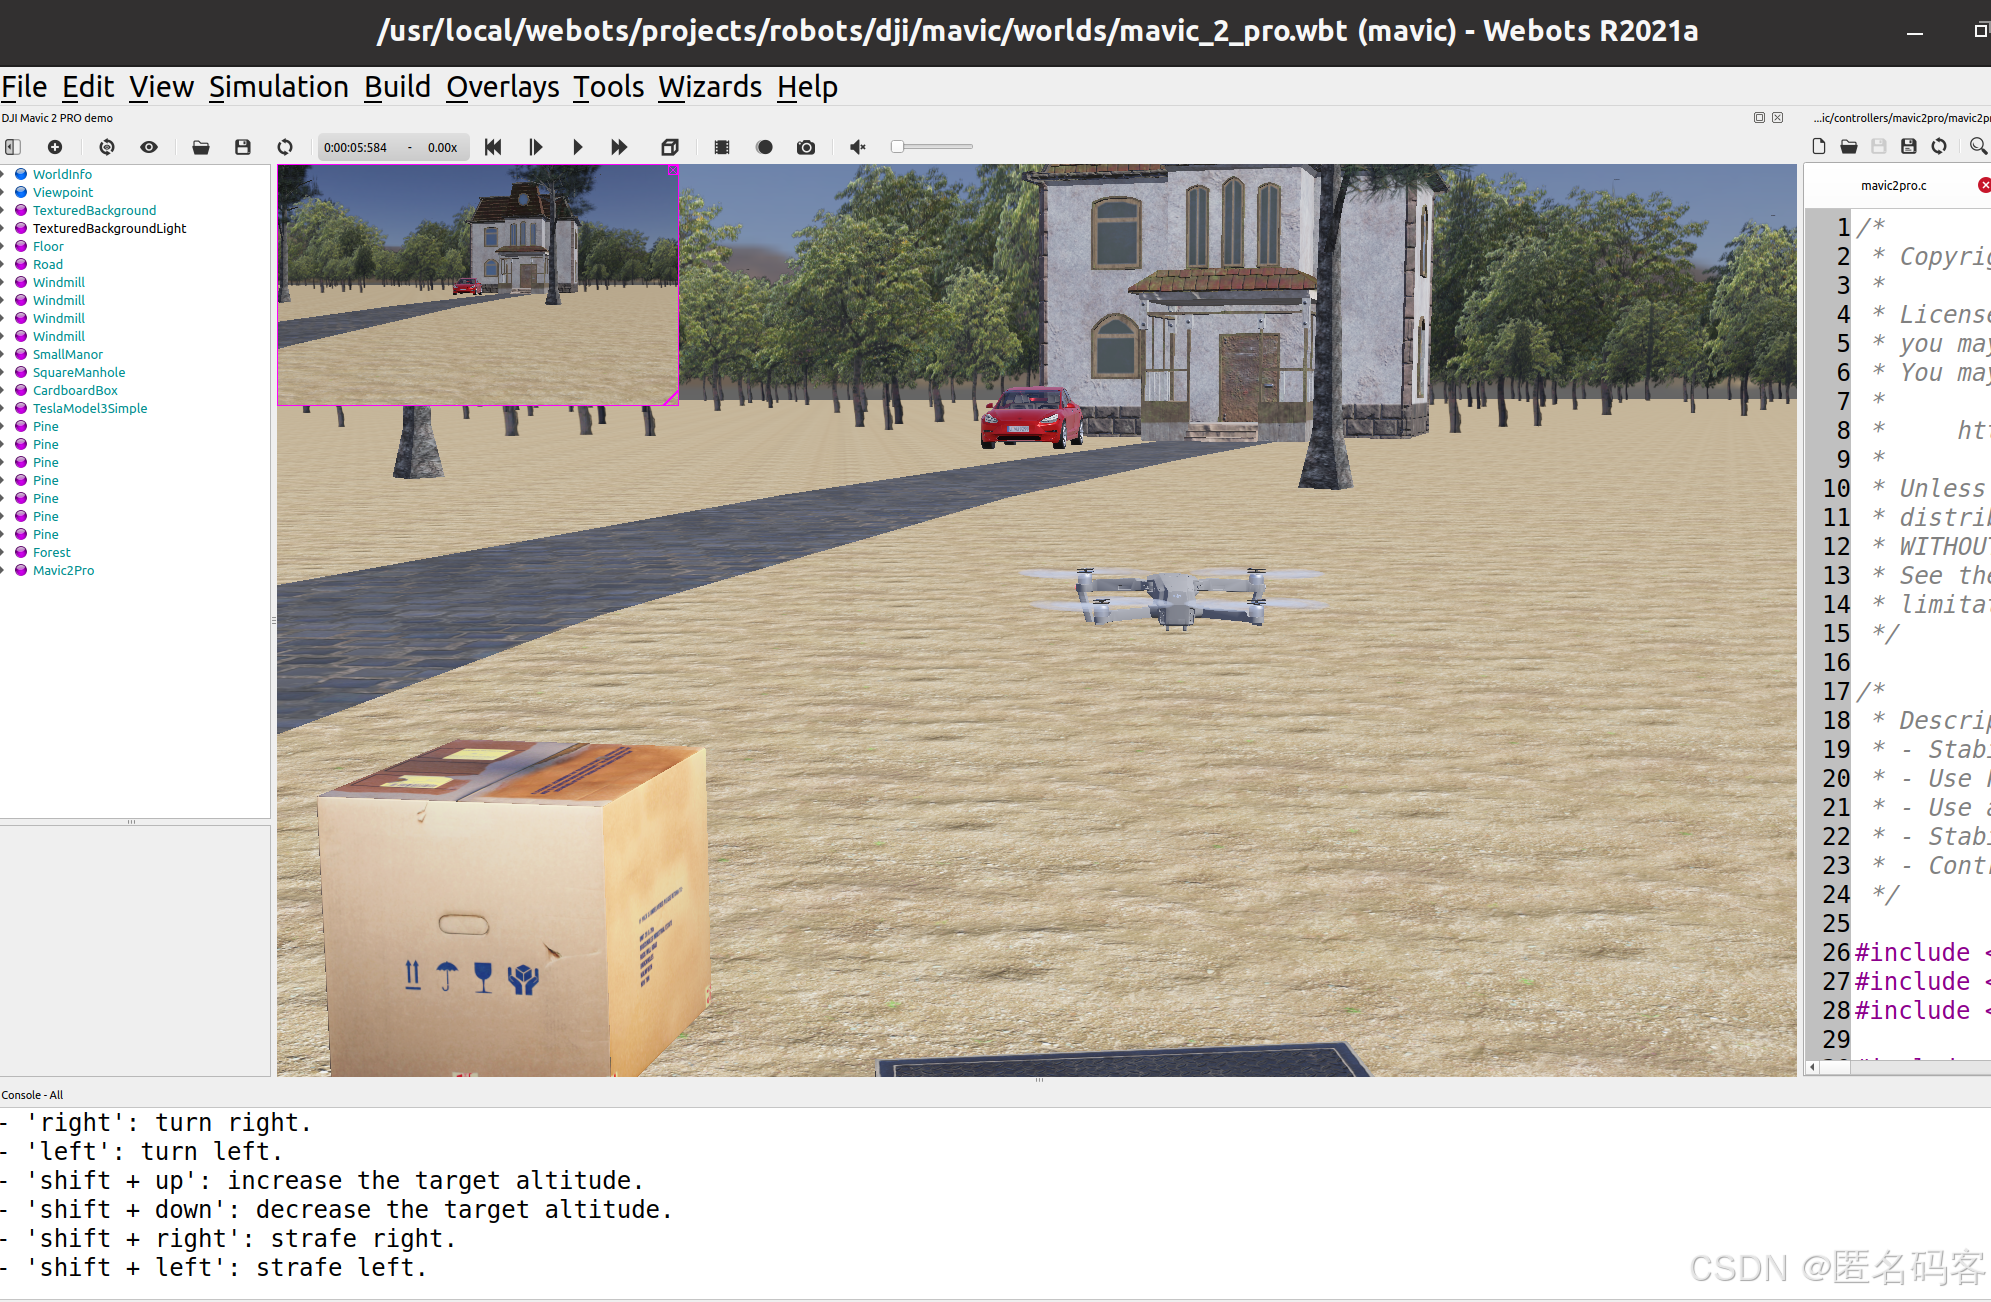
Task: Click the volume slider handle
Action: tap(898, 147)
